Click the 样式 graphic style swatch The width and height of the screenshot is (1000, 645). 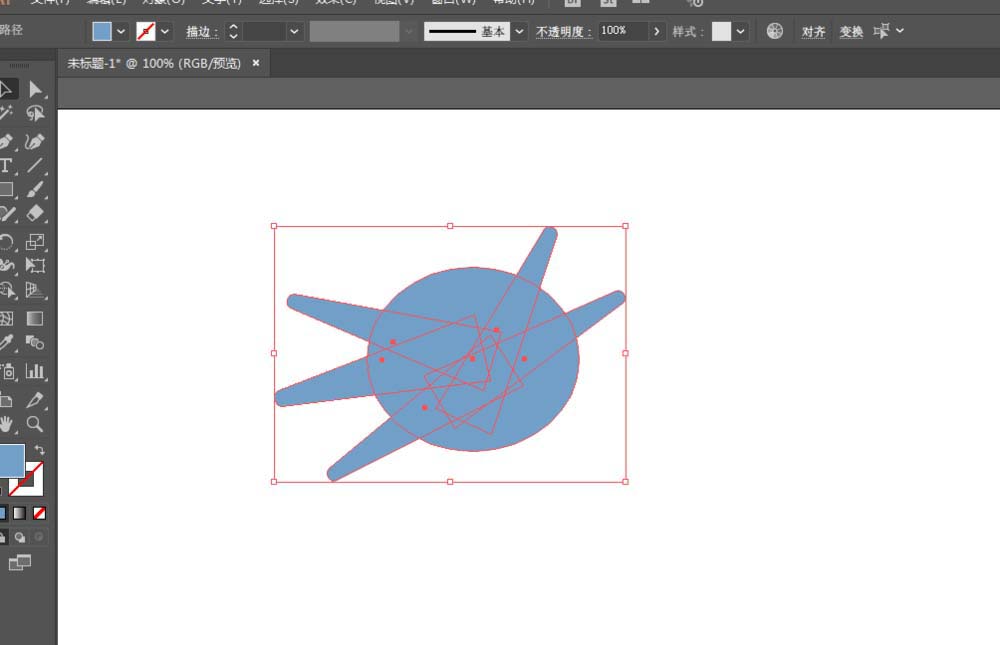(721, 31)
